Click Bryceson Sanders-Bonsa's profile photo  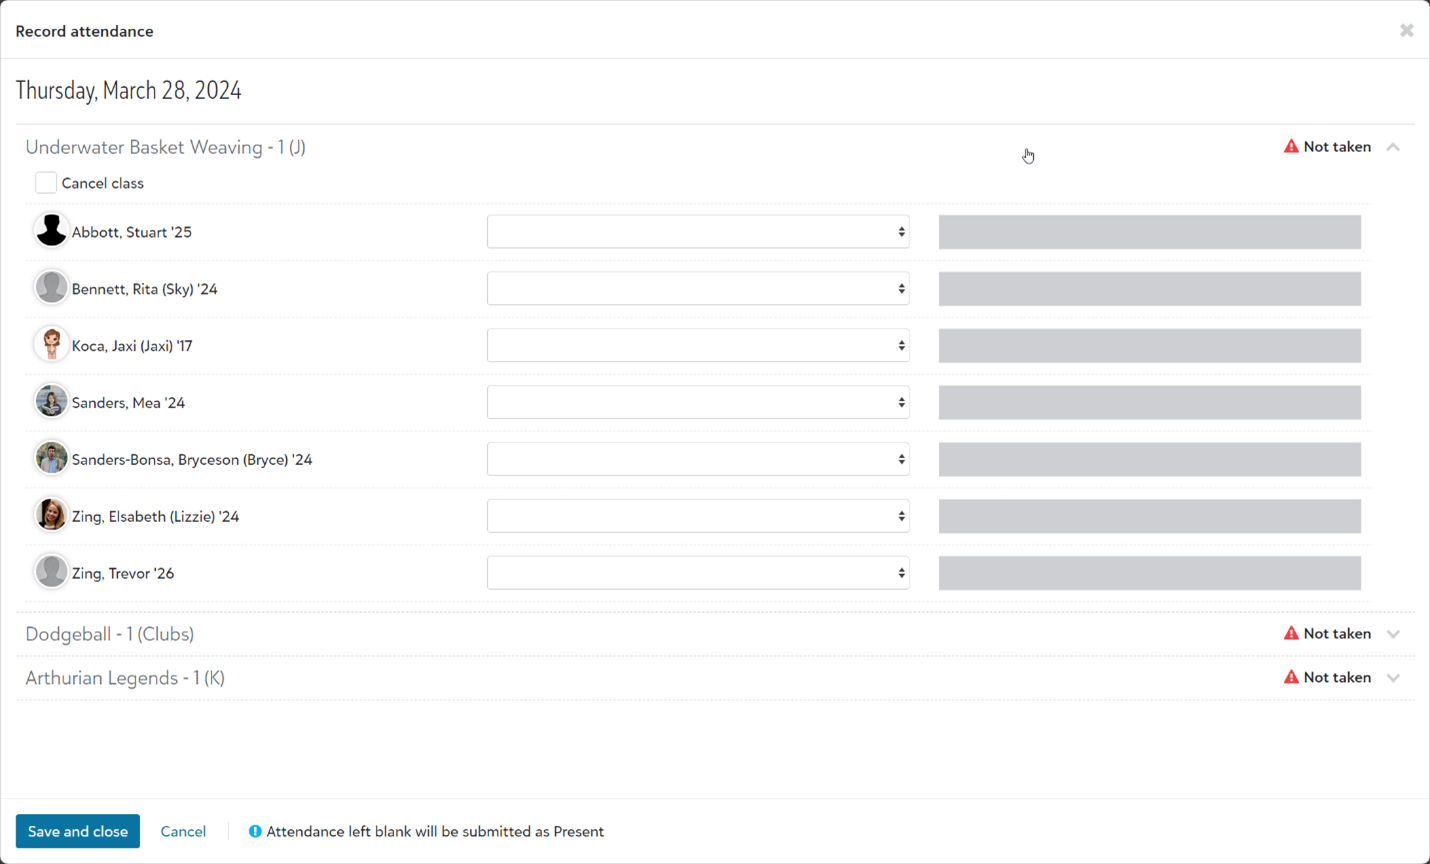51,459
